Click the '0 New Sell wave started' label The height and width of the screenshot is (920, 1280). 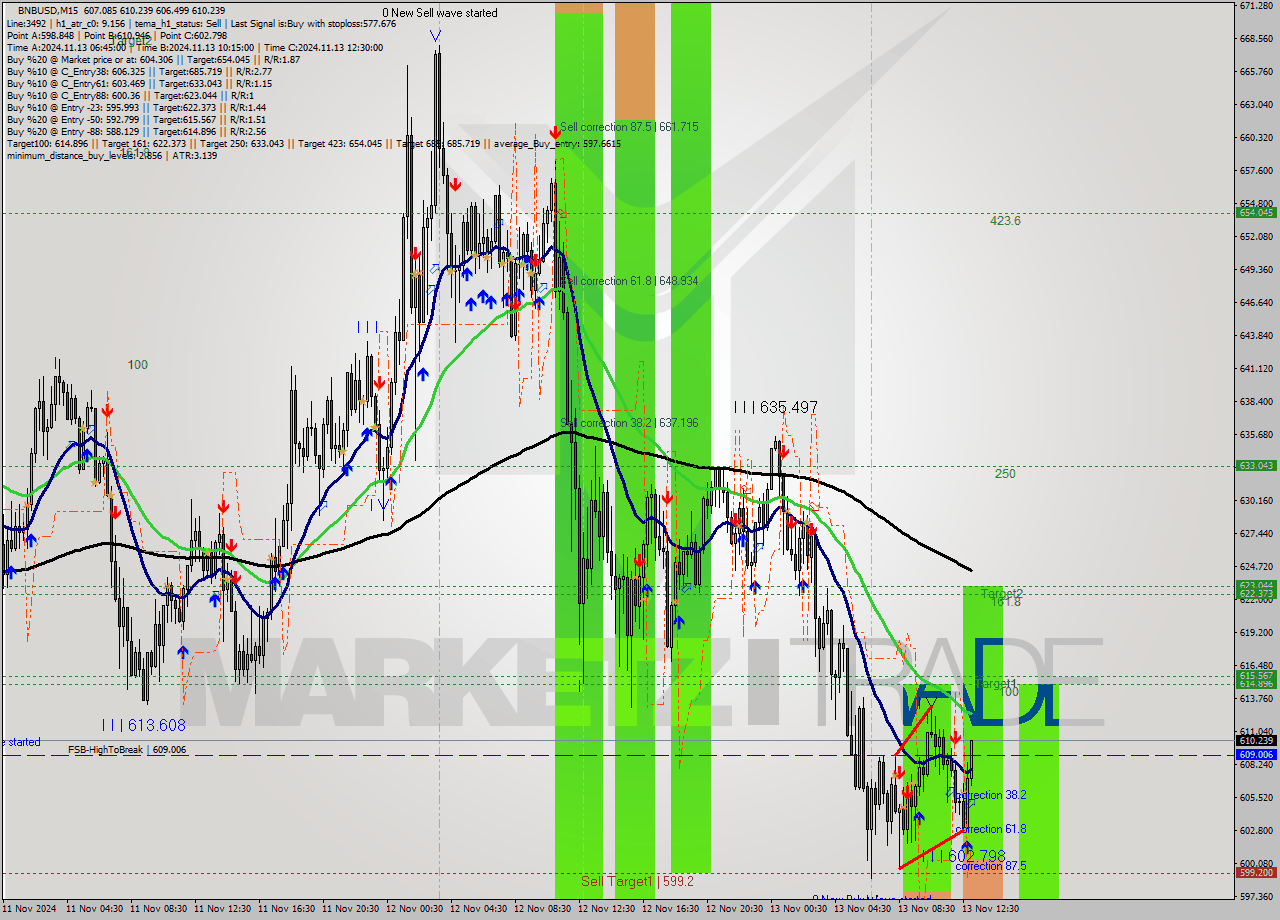(x=439, y=13)
